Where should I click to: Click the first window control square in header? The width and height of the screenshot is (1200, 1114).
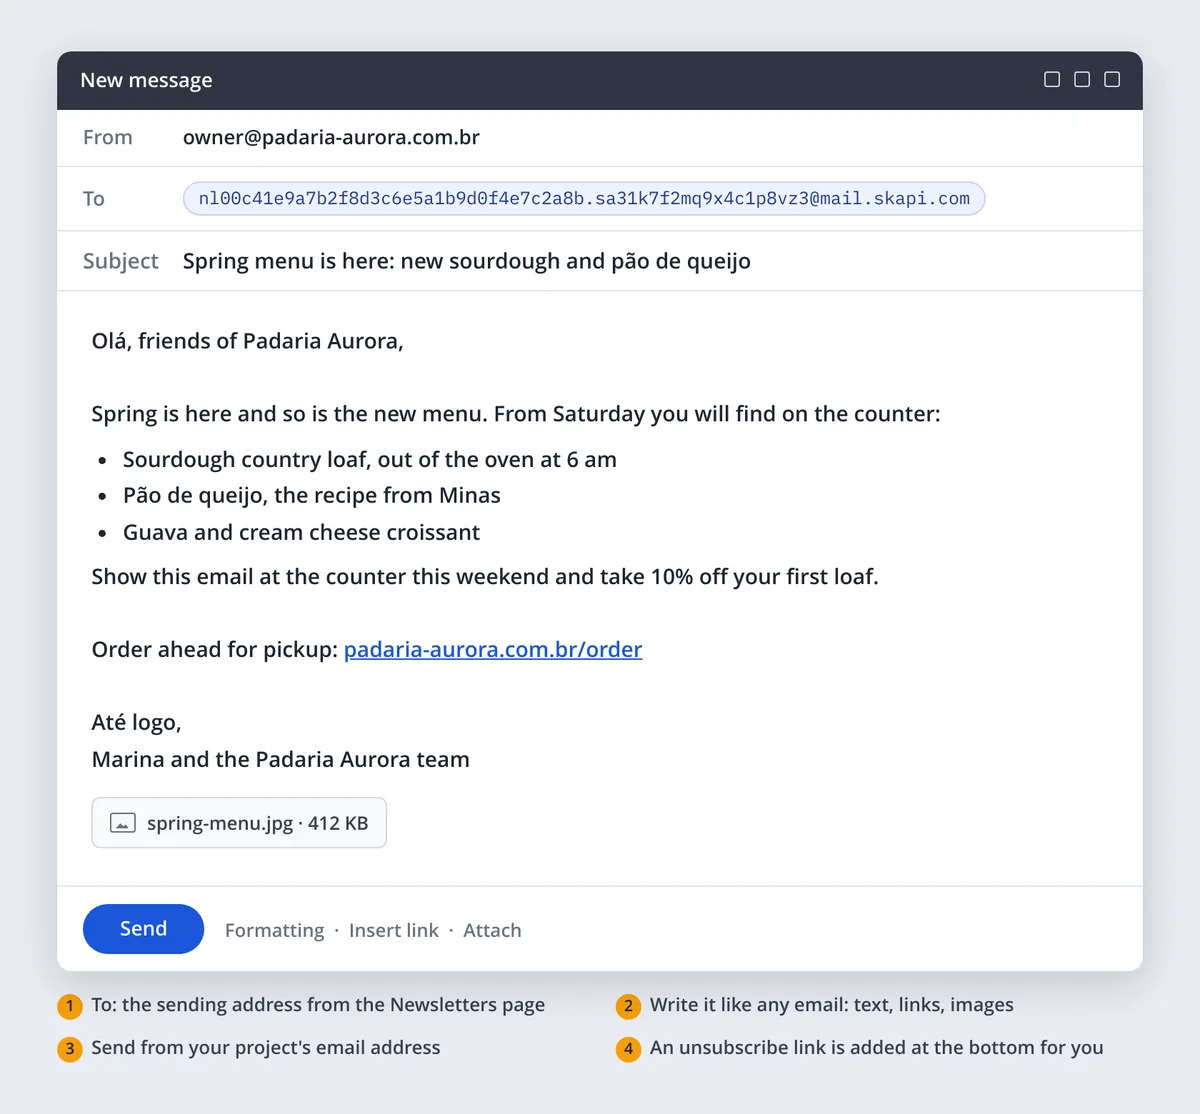pyautogui.click(x=1052, y=80)
